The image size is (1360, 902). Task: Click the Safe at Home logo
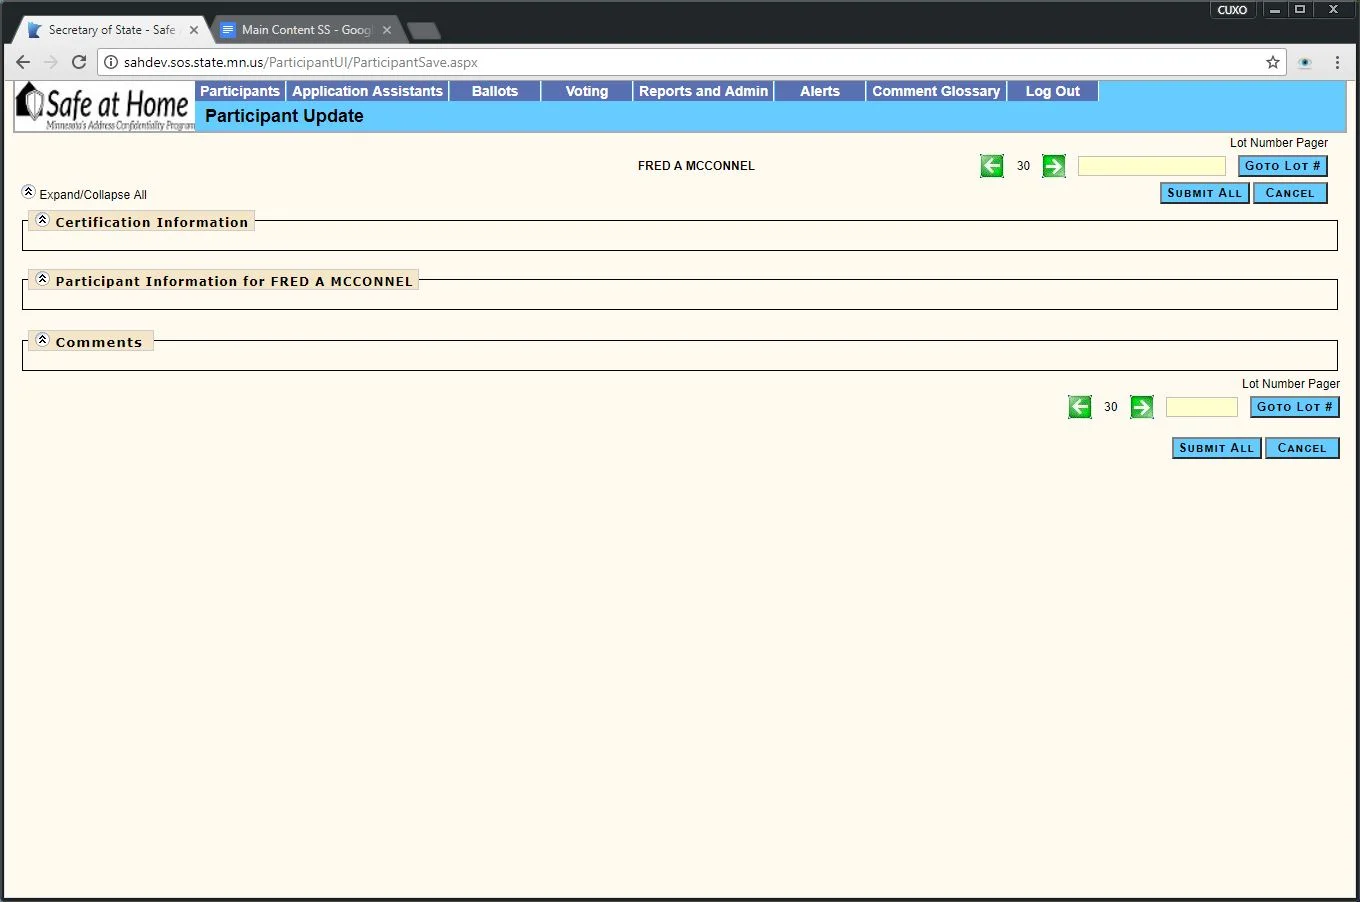105,107
